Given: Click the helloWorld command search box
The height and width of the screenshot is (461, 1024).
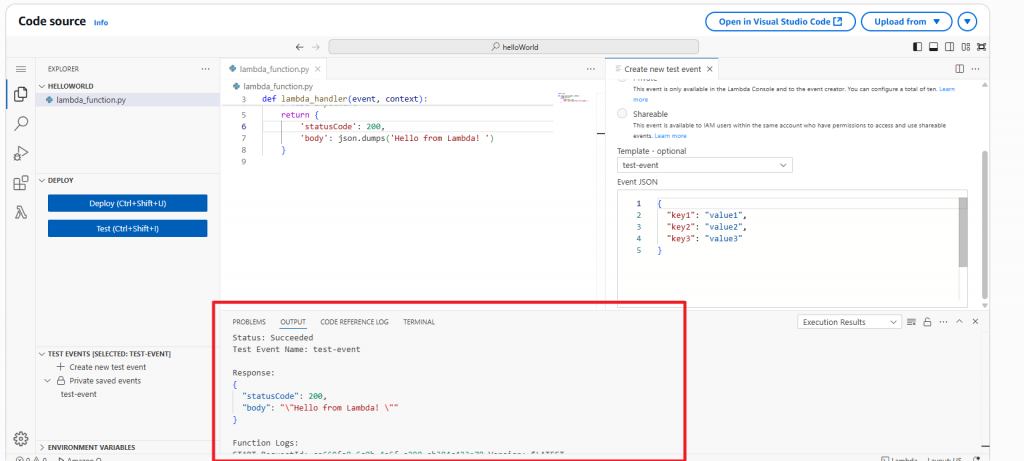Looking at the screenshot, I should [513, 47].
